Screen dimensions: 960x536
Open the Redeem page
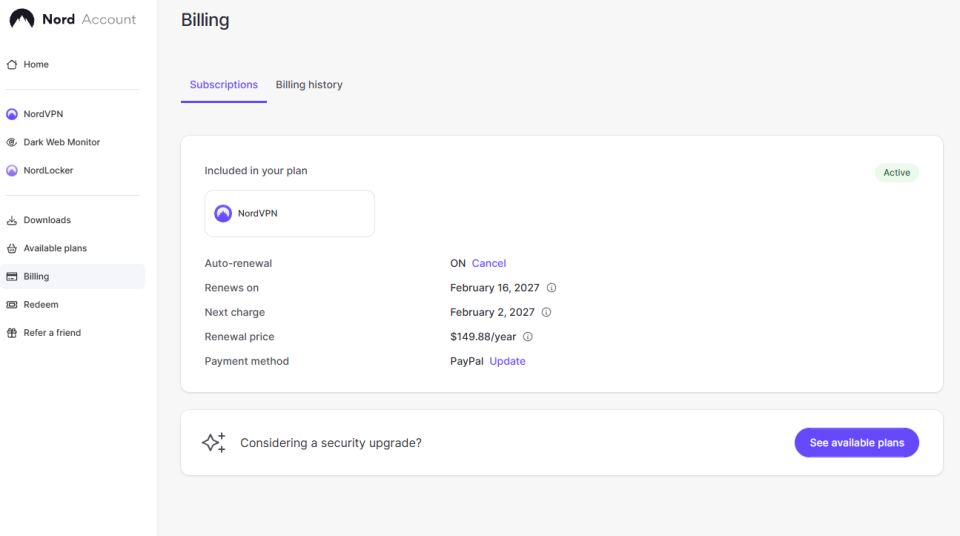coord(72,304)
